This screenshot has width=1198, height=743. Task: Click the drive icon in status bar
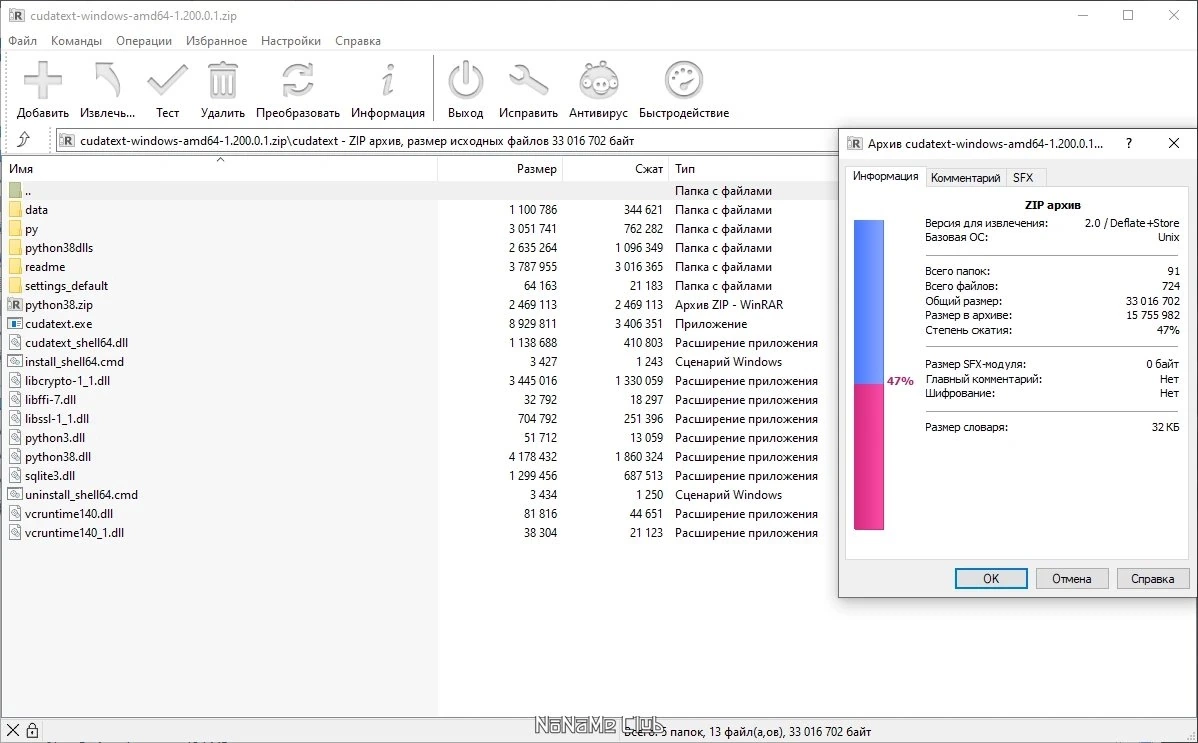pos(12,730)
